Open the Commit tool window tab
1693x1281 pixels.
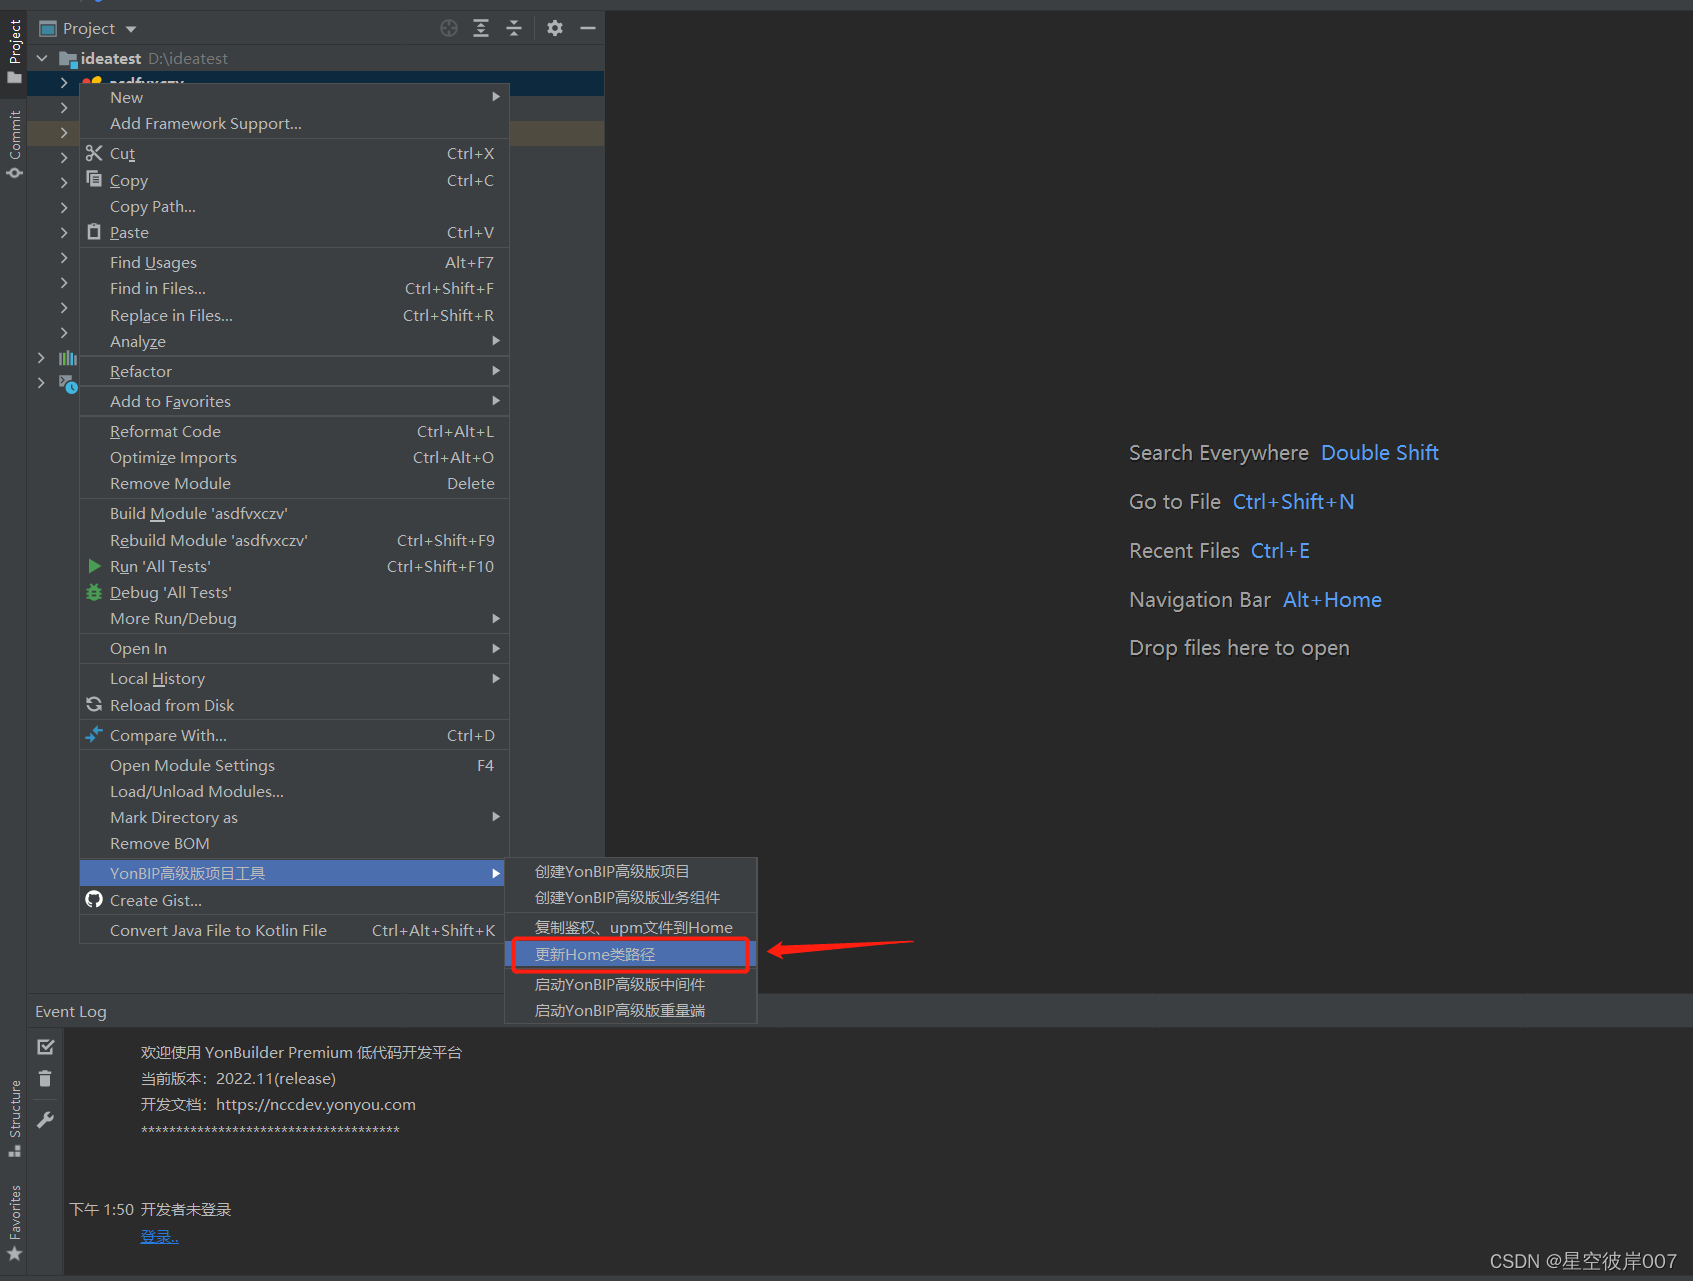[x=14, y=144]
